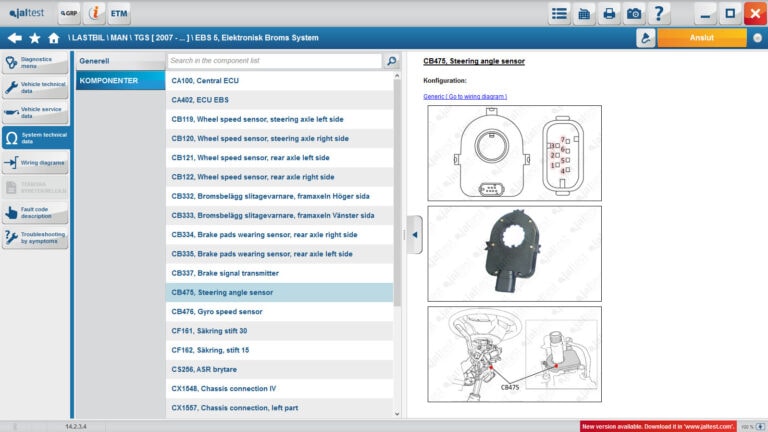Select System technical data
Viewport: 768px width, 432px height.
point(35,138)
